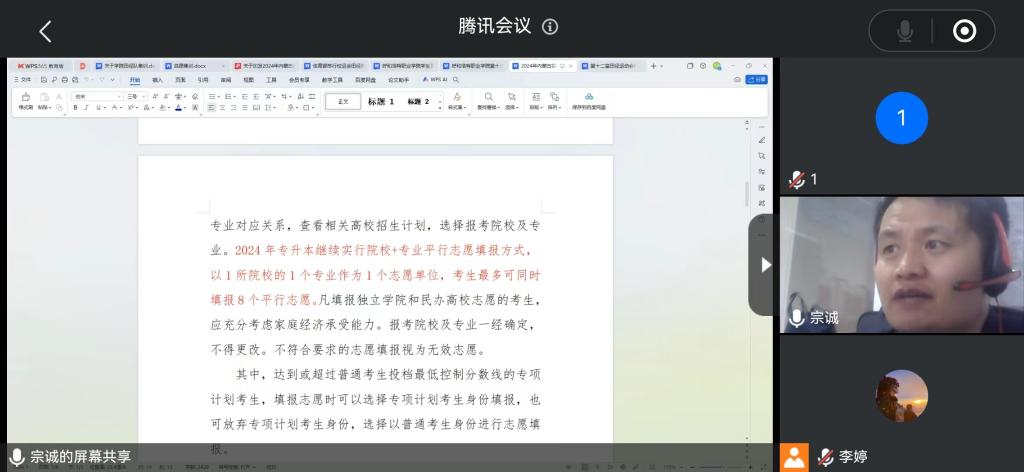
Task: Click the 李婷 sunset profile avatar
Action: coord(901,396)
